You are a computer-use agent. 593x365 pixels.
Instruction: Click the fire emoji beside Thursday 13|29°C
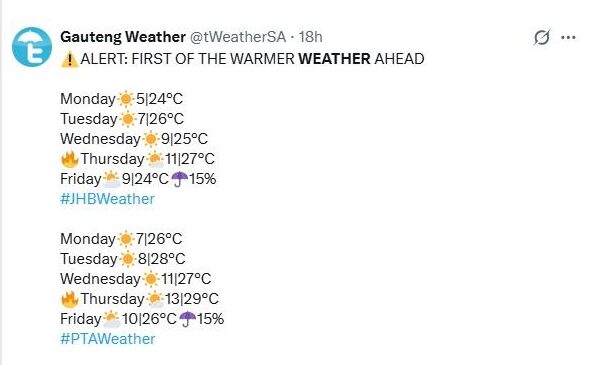(x=70, y=299)
